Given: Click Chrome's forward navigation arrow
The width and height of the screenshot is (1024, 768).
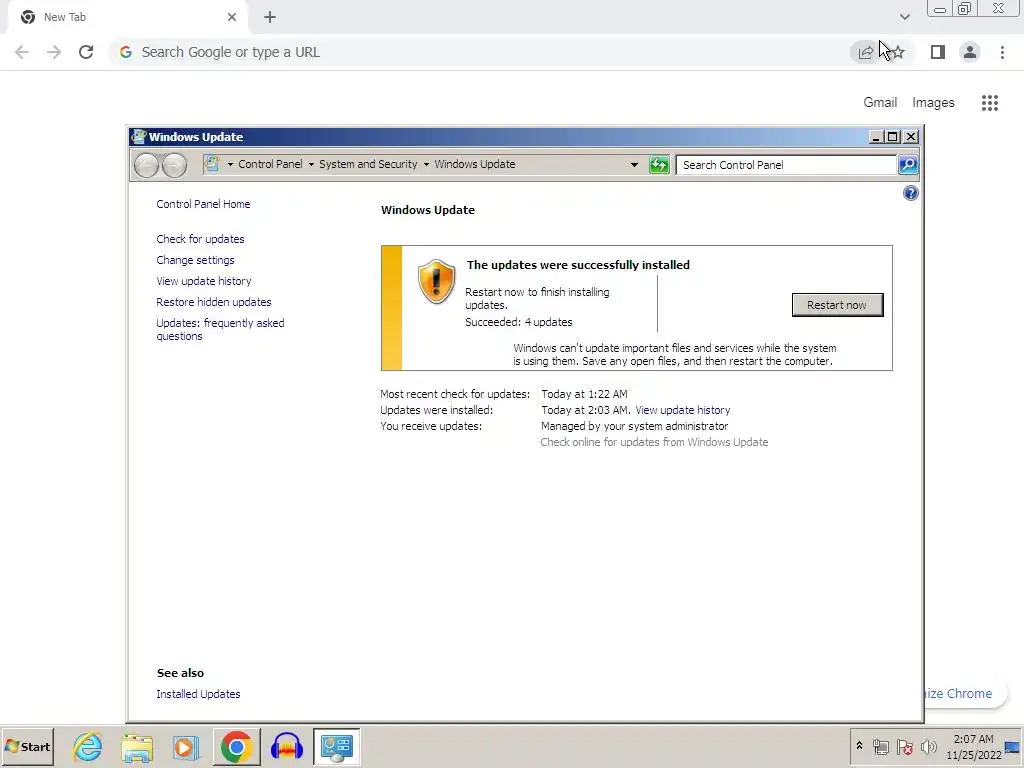Looking at the screenshot, I should tap(54, 52).
